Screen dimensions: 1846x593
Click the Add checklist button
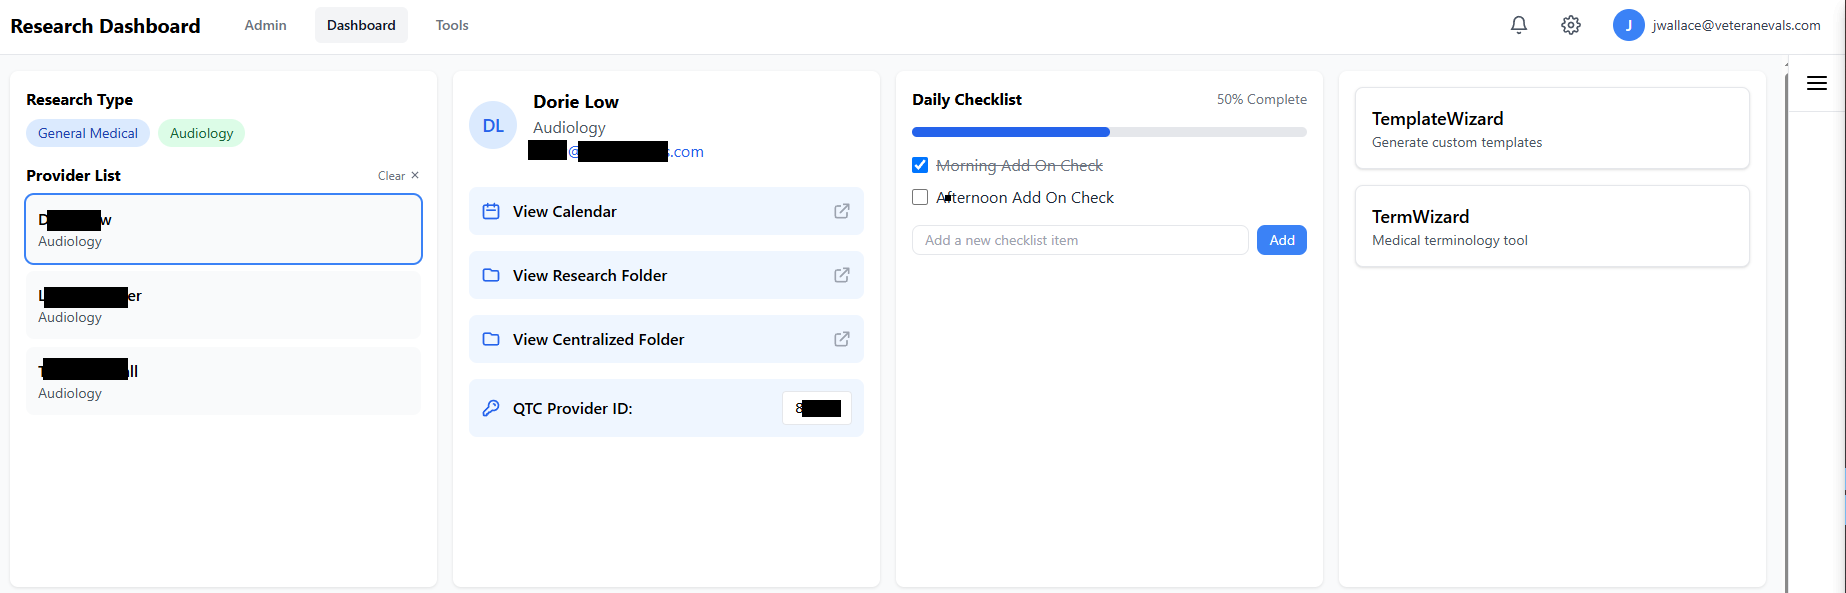[x=1281, y=240]
